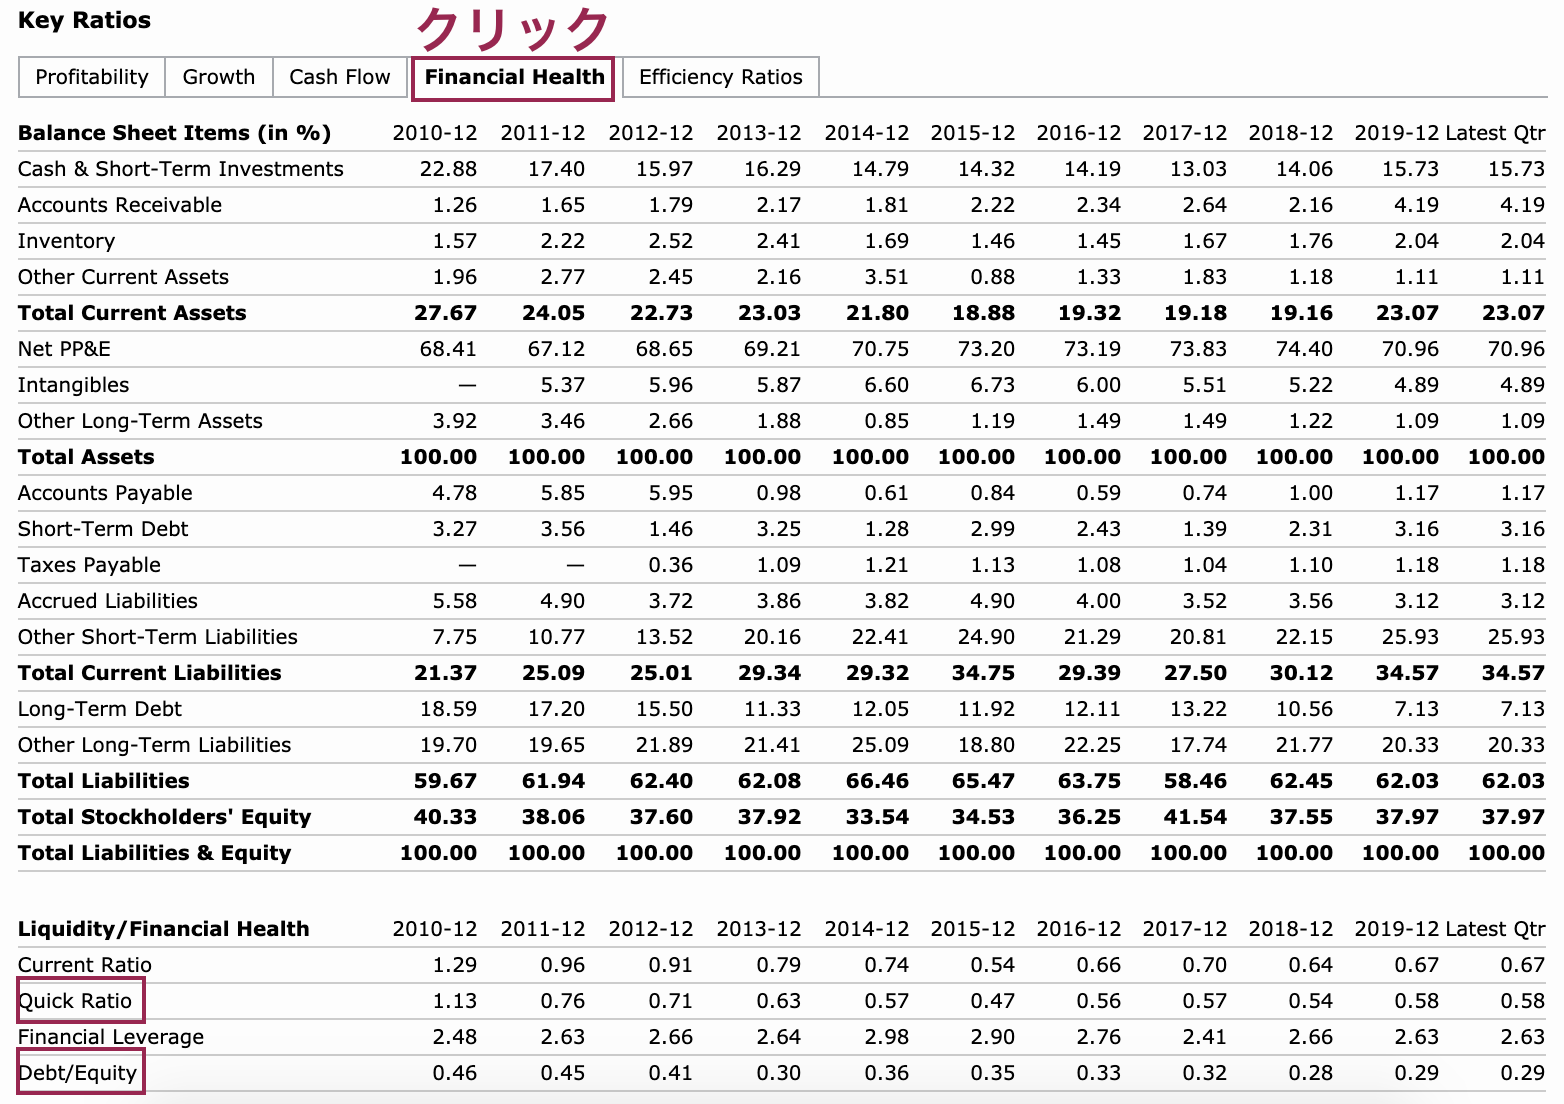Open the Profitability tab
The height and width of the screenshot is (1104, 1564).
point(91,77)
